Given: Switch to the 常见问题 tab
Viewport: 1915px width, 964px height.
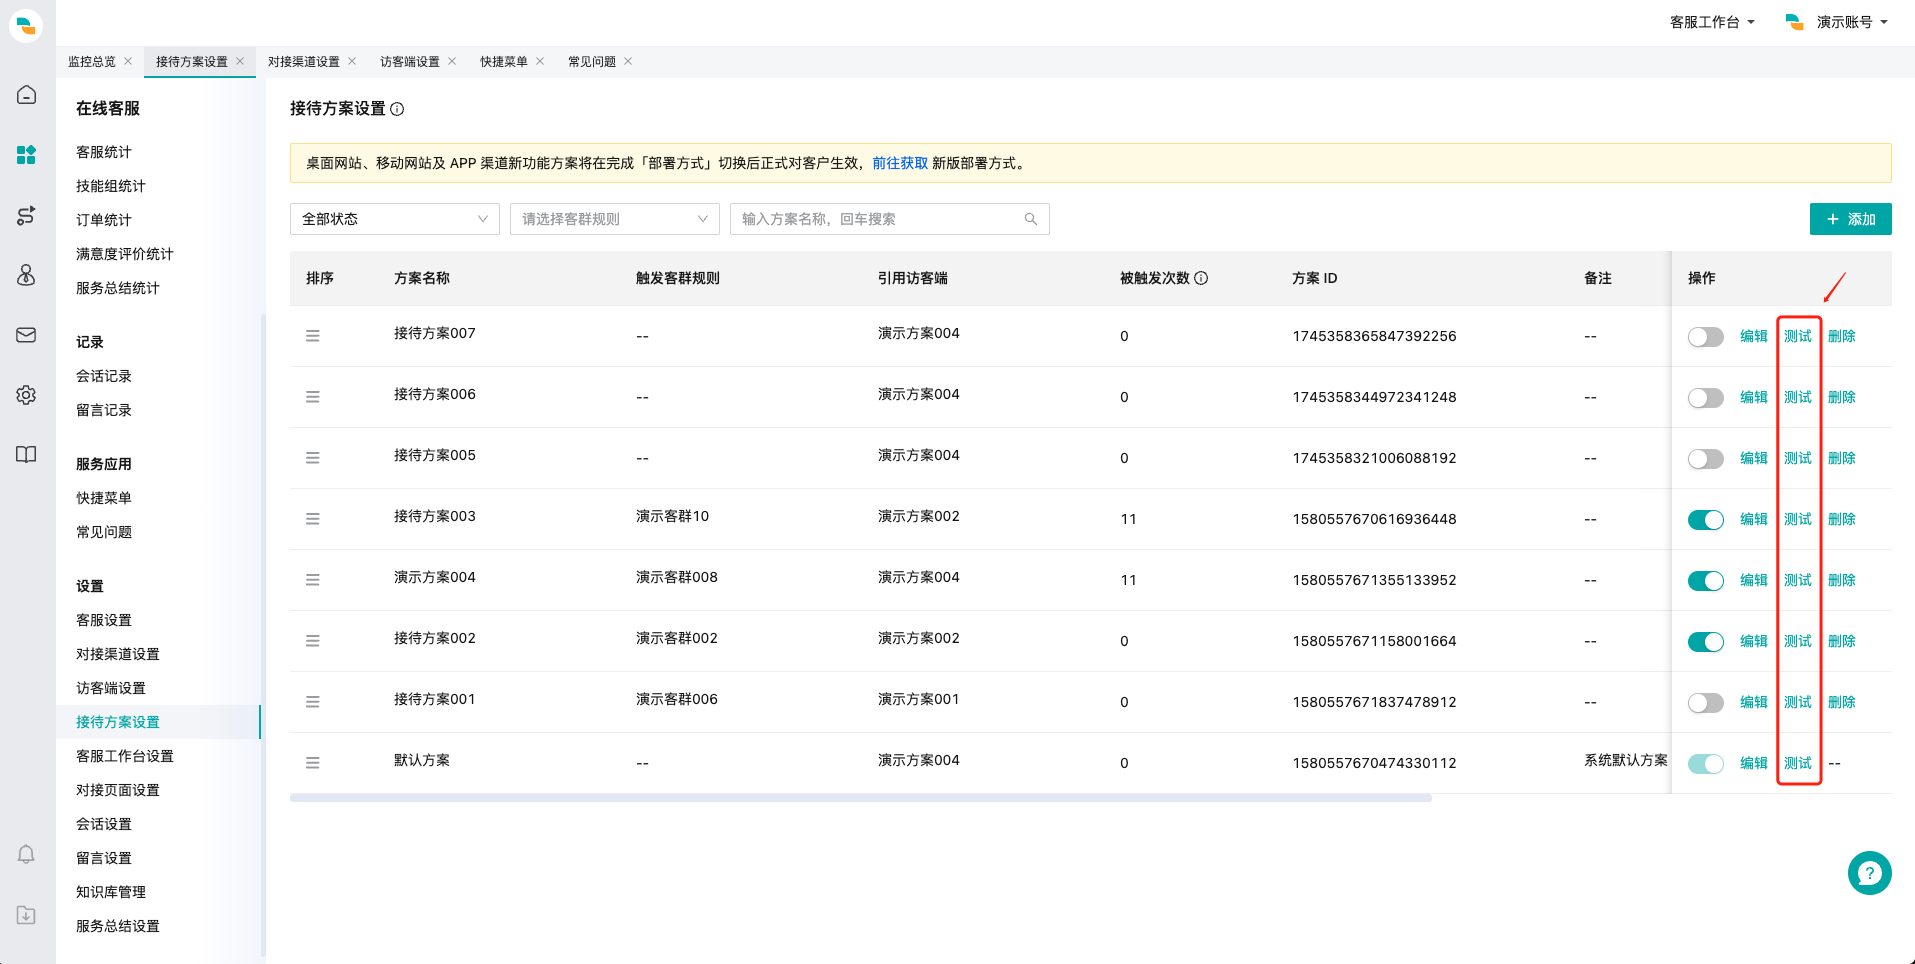Looking at the screenshot, I should pyautogui.click(x=592, y=61).
